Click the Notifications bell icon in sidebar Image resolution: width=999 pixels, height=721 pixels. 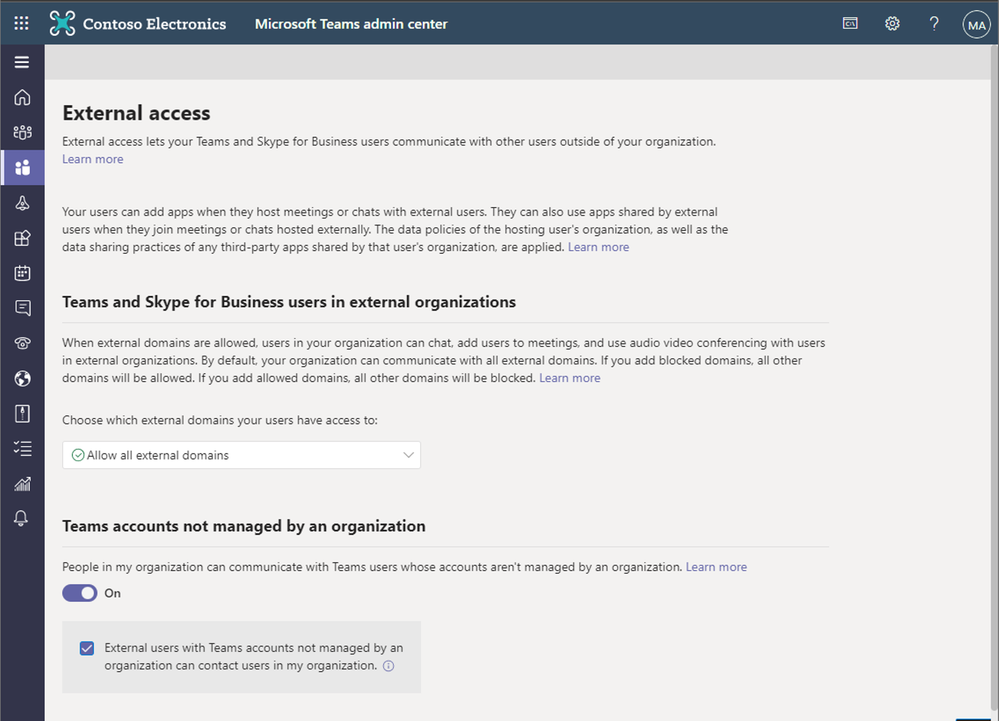(21, 518)
